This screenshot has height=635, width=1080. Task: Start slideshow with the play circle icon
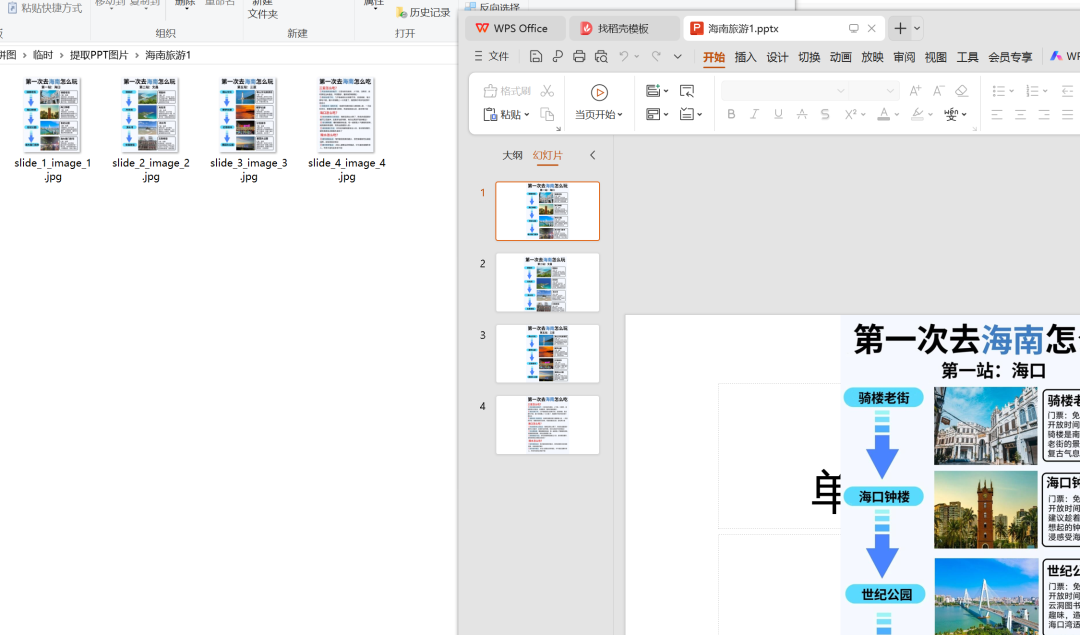[599, 92]
